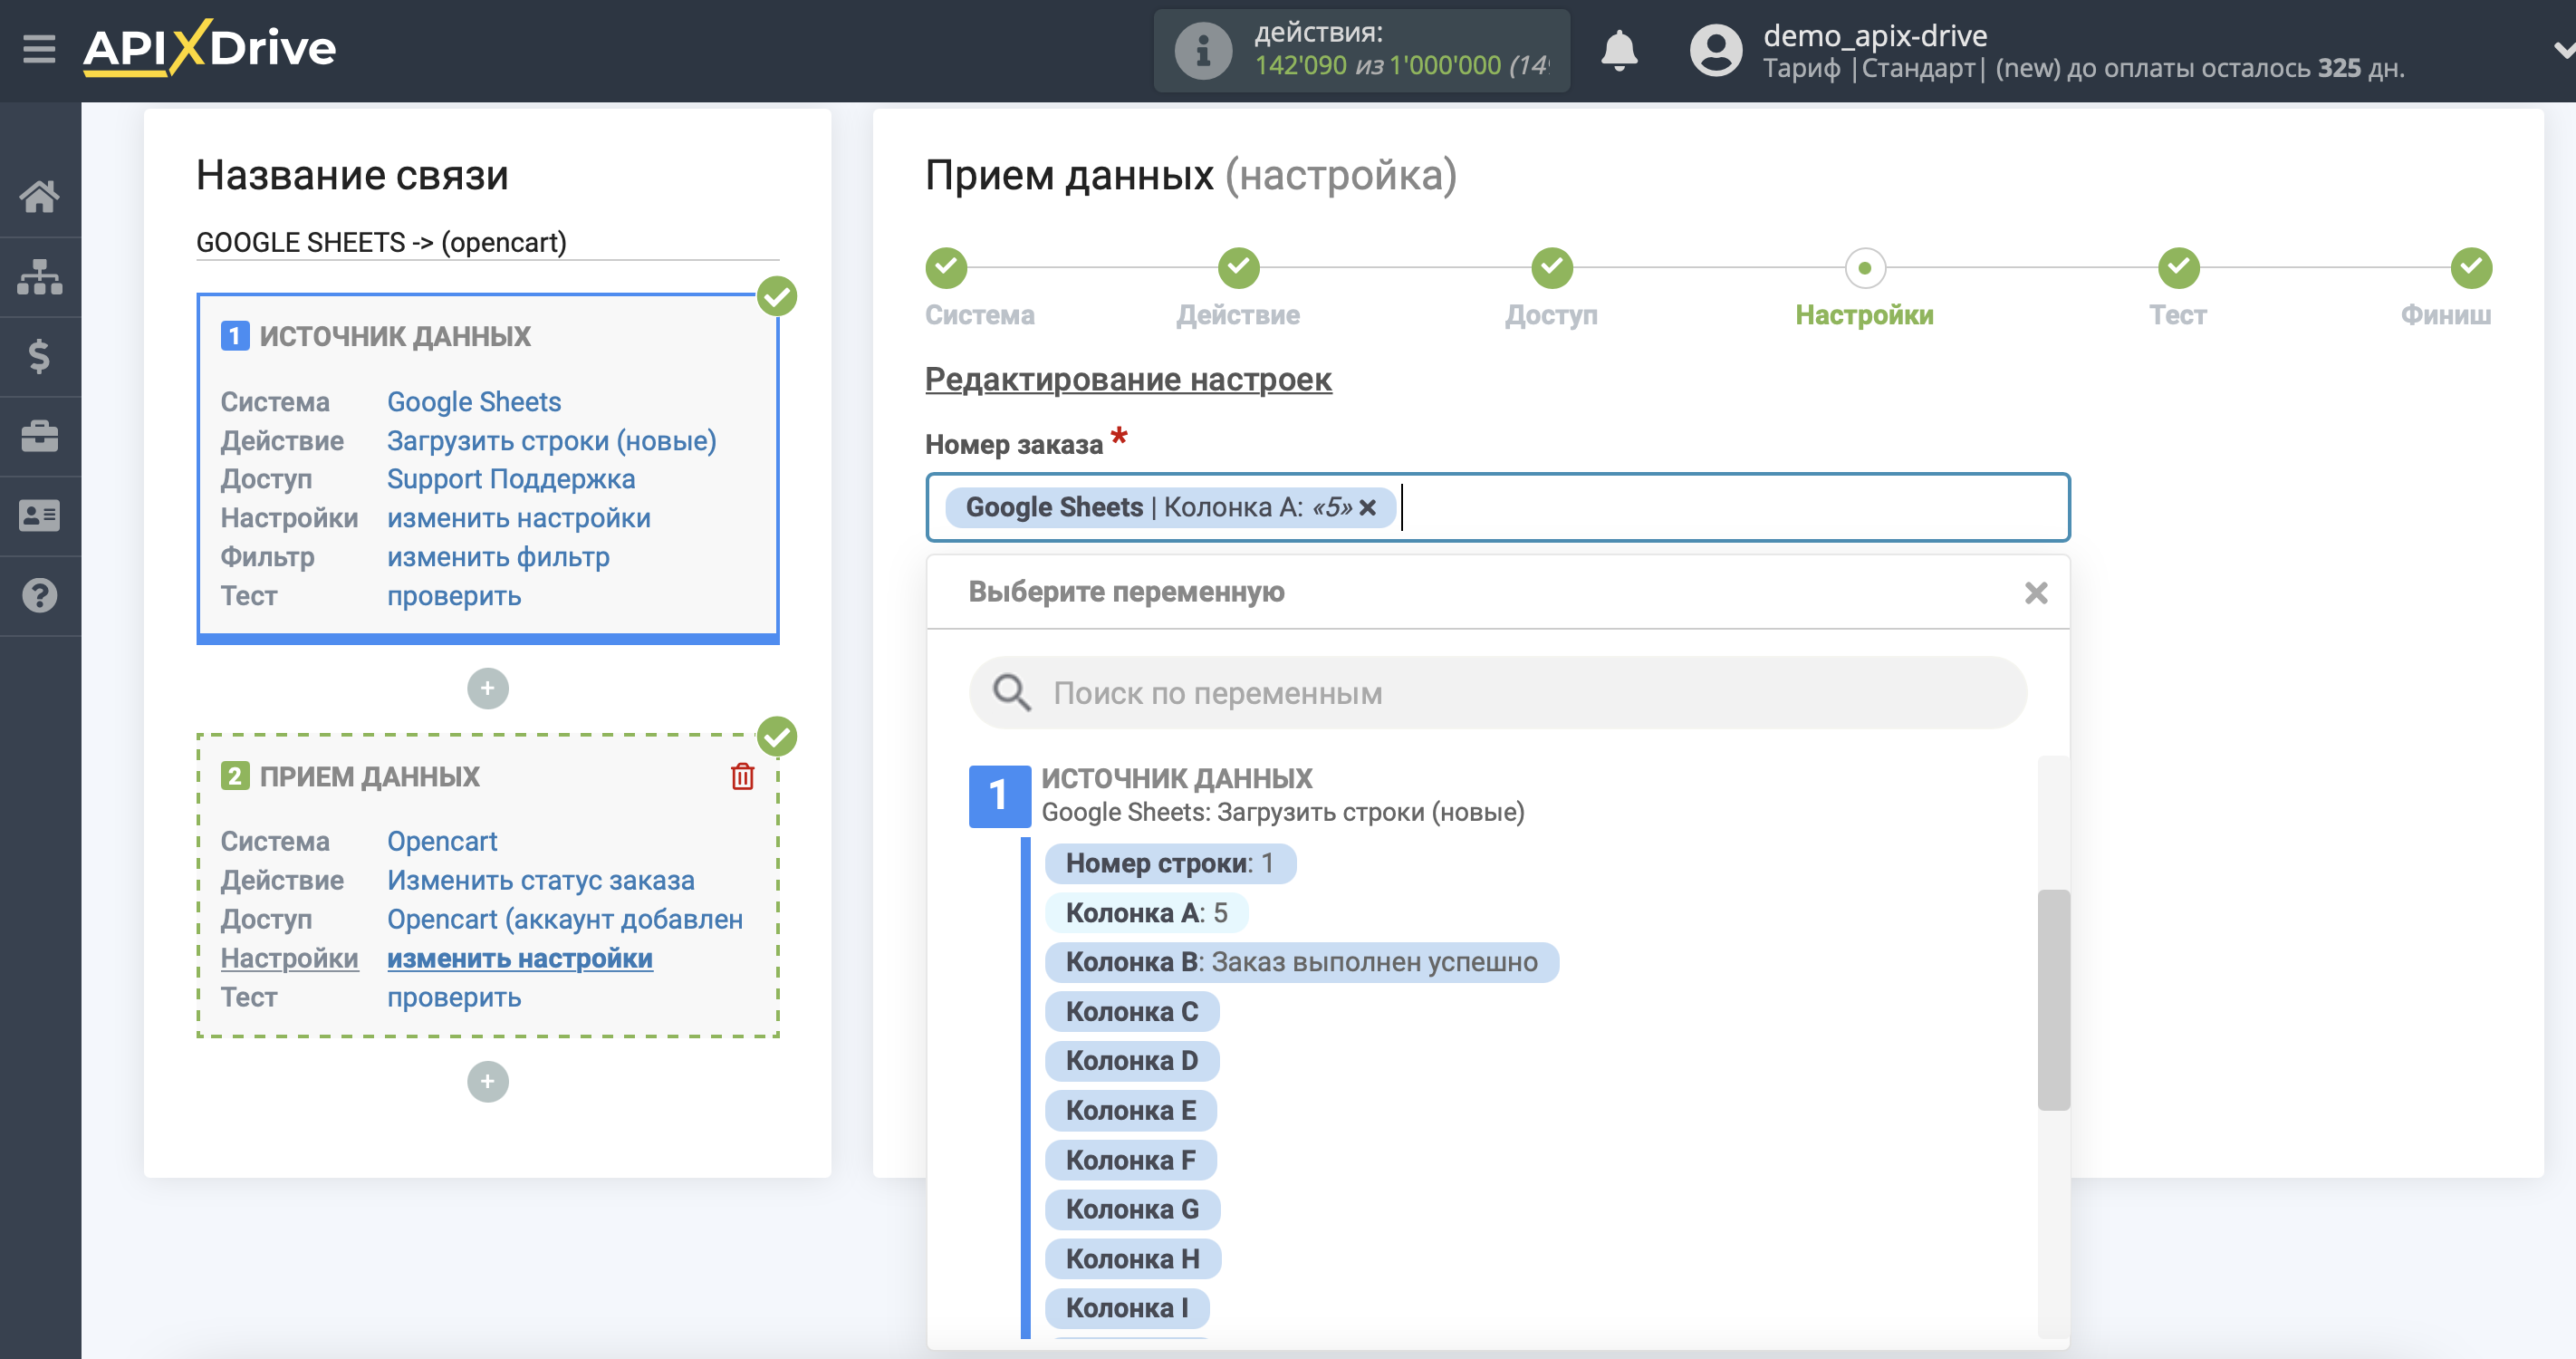
Task: Click the variable list scrollbar thumb
Action: [x=2053, y=999]
